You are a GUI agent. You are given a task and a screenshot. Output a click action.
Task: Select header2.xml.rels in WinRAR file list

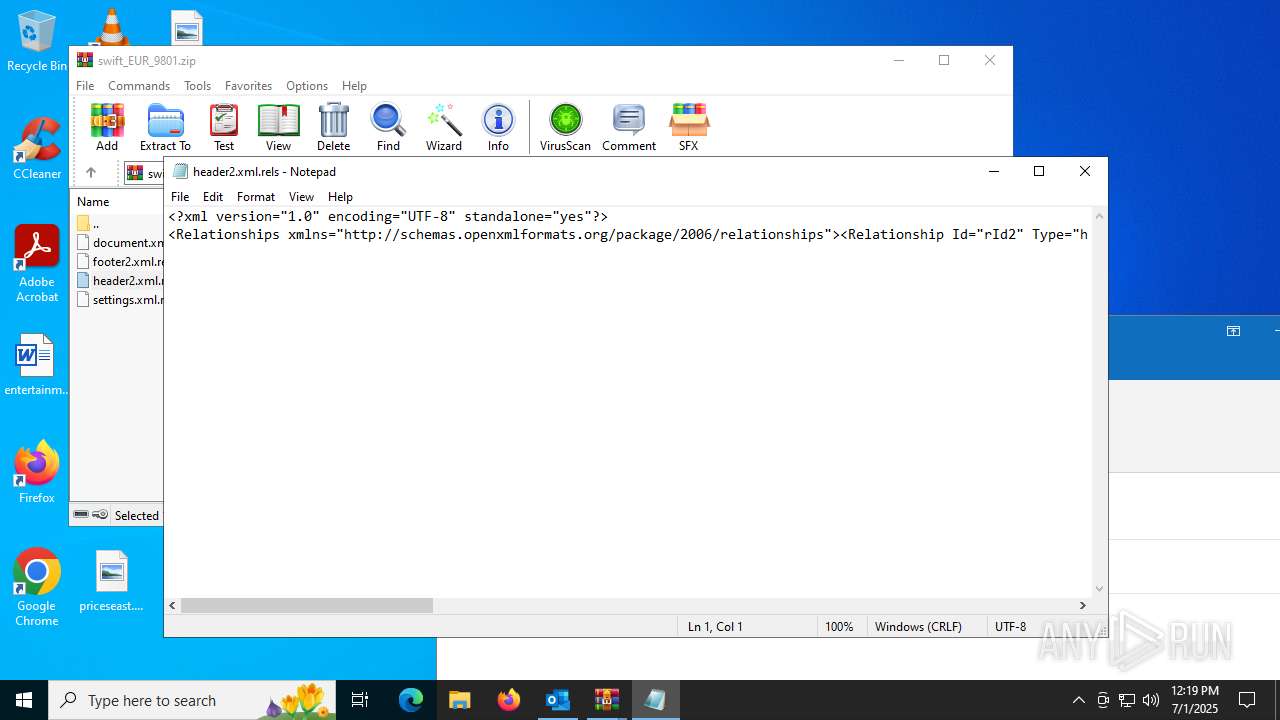[x=119, y=281]
